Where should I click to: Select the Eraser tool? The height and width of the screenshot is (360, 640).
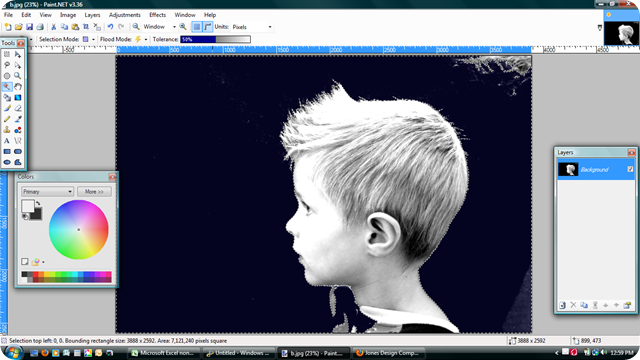[18, 108]
